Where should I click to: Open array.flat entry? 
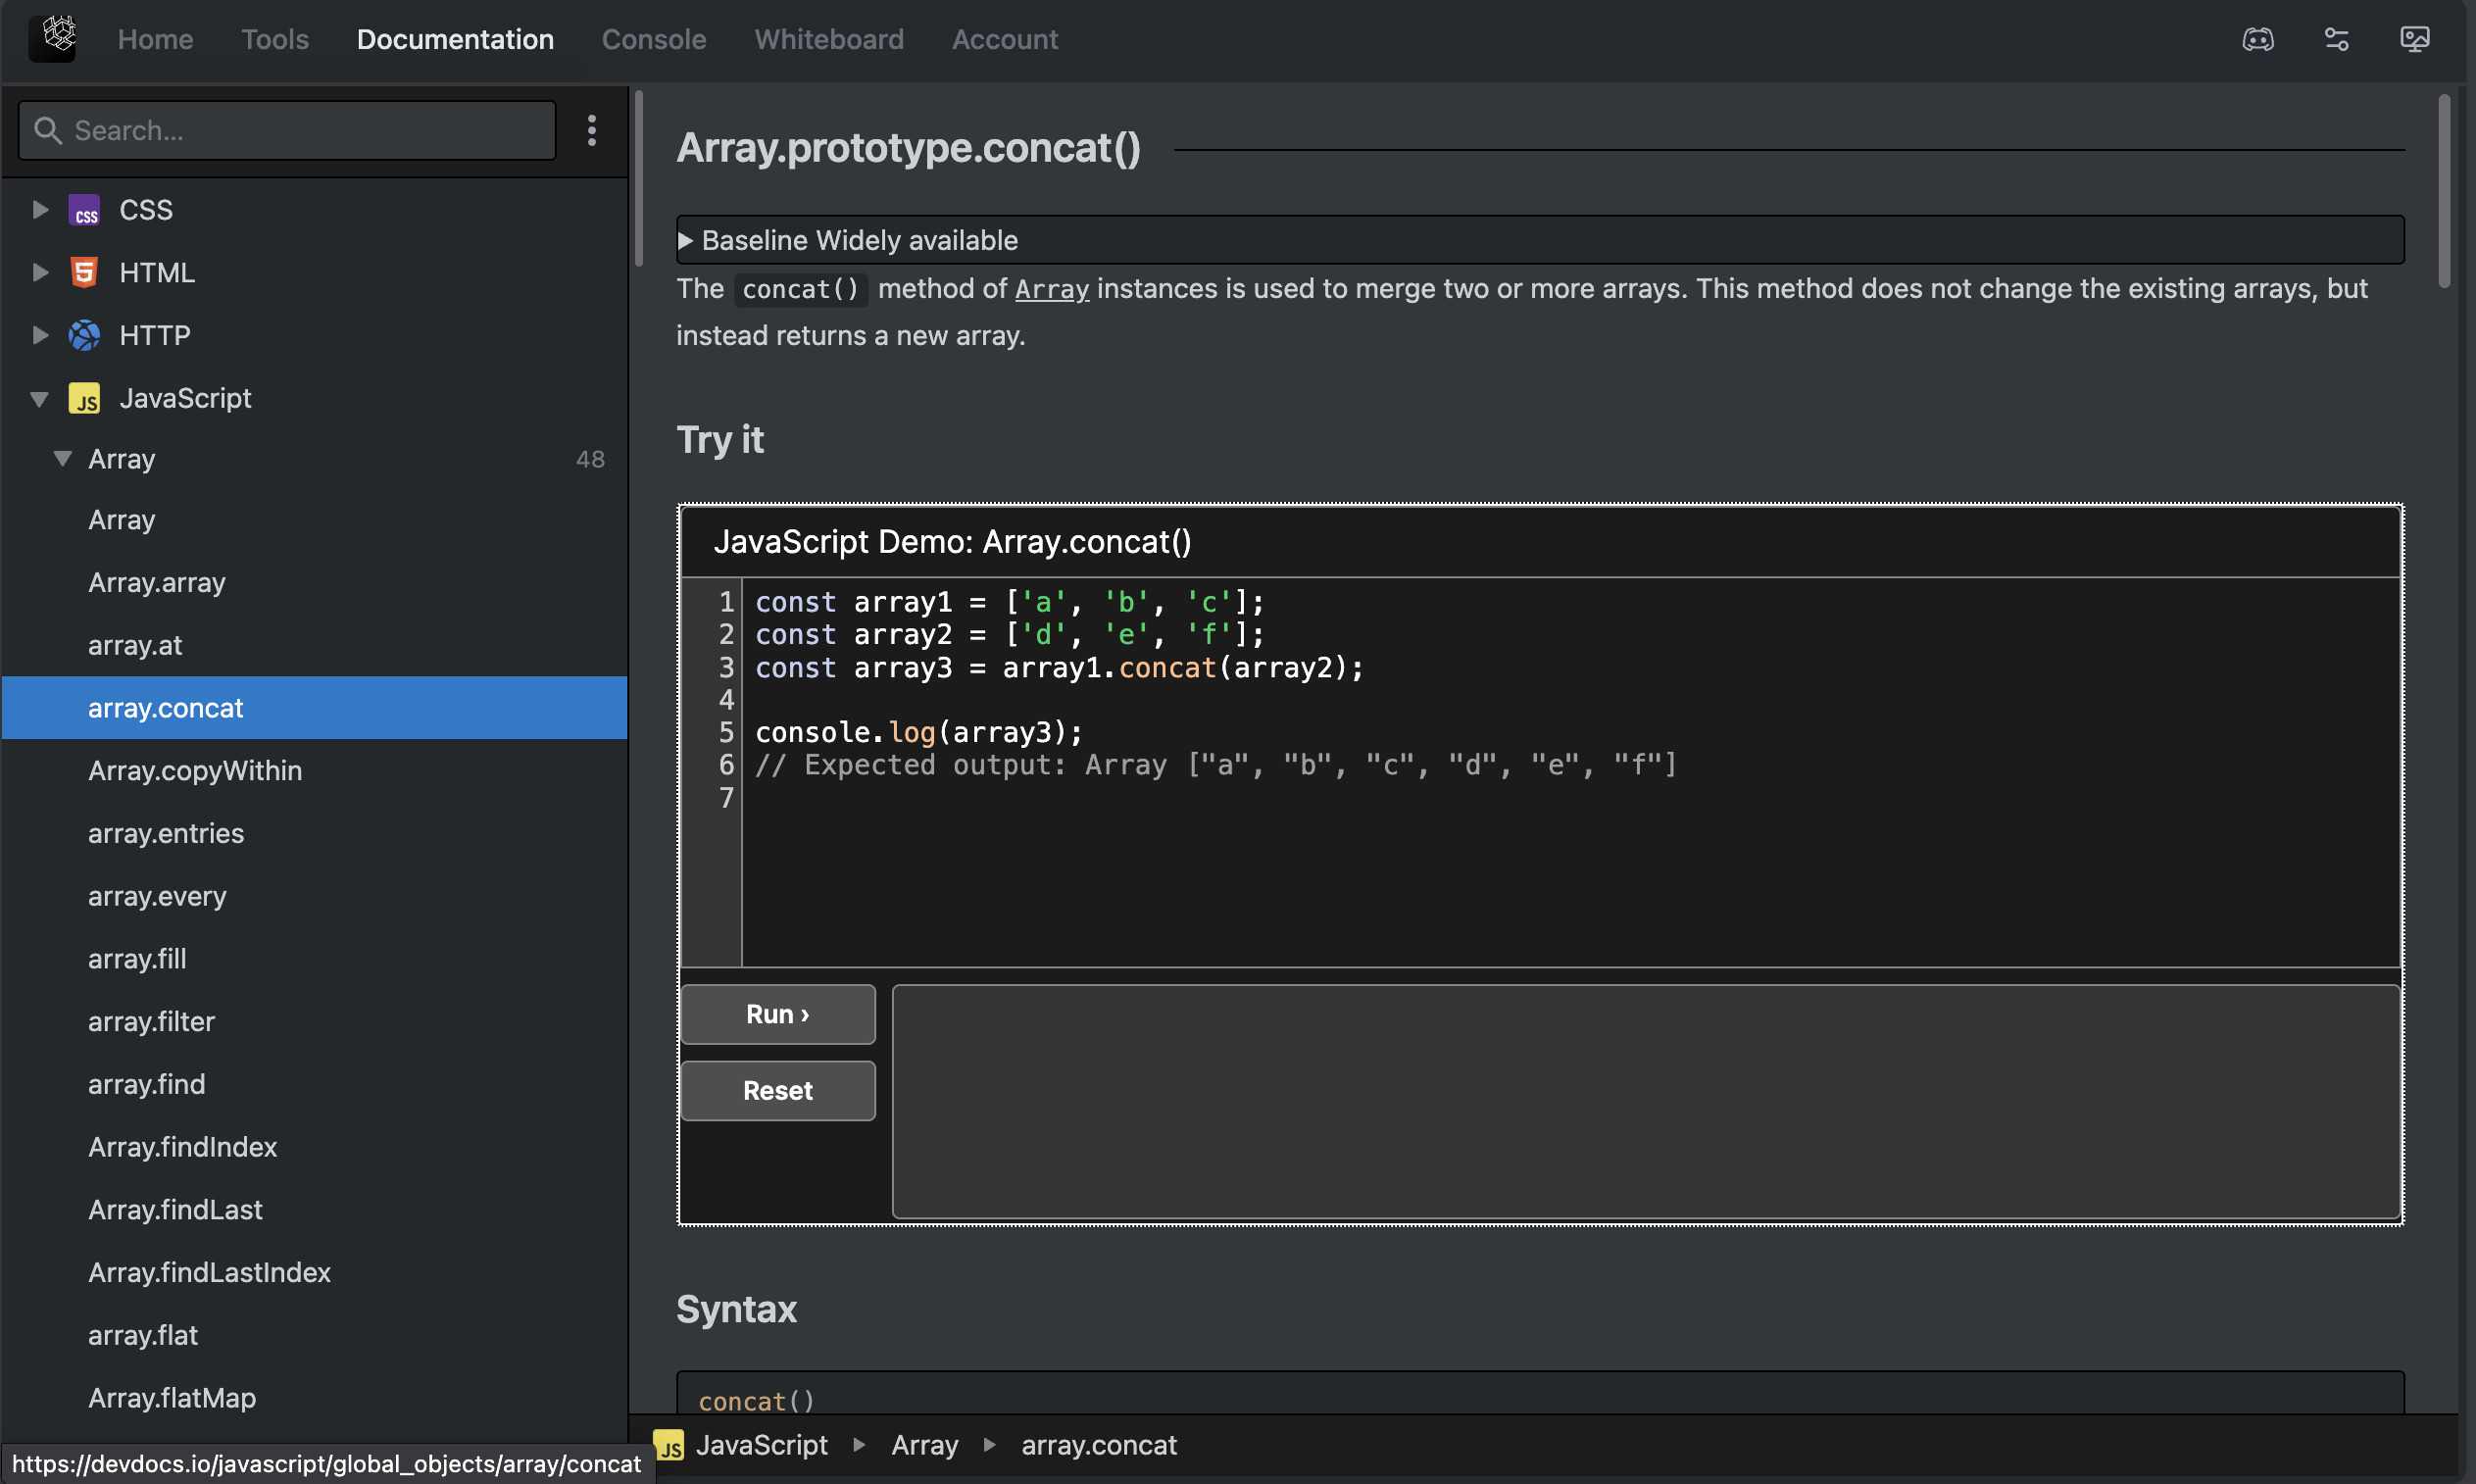pyautogui.click(x=143, y=1336)
